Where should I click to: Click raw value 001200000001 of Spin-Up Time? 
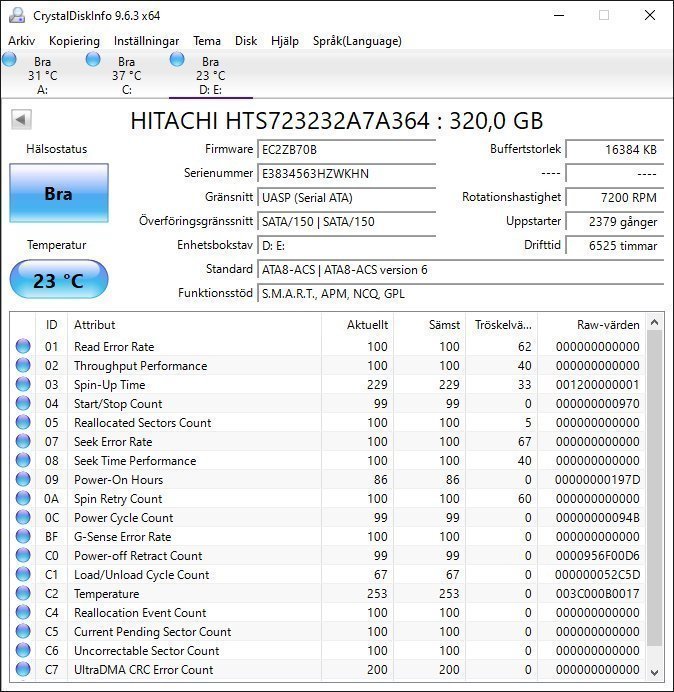click(597, 384)
